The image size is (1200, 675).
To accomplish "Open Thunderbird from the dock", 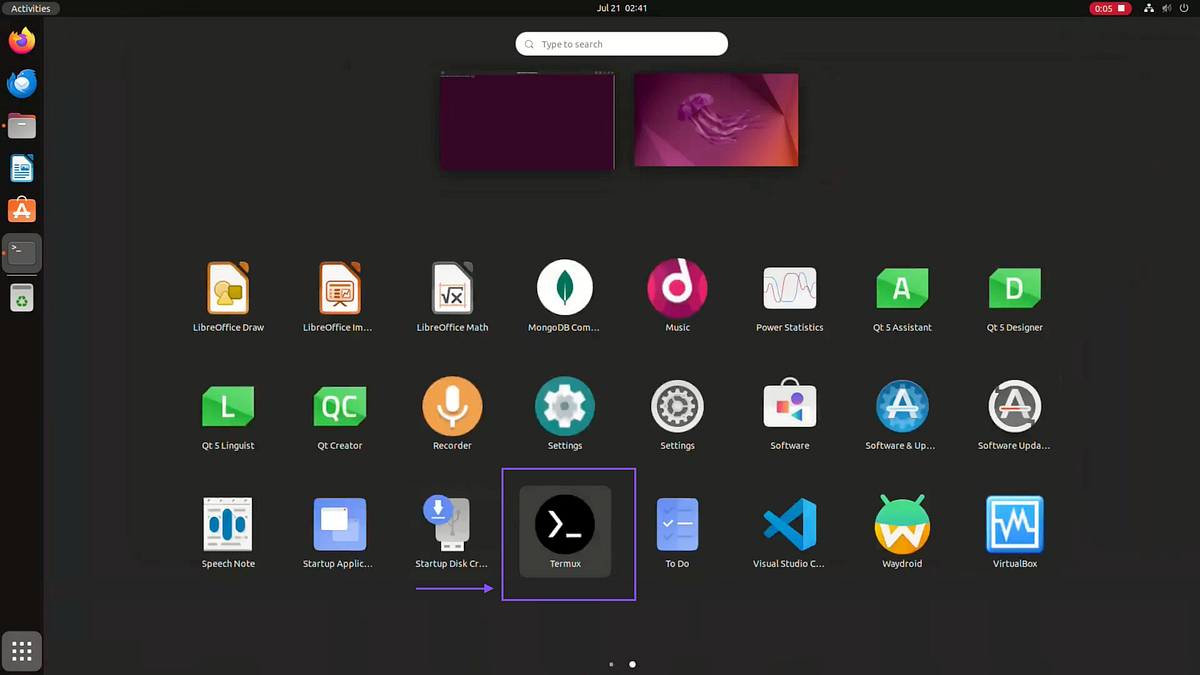I will pyautogui.click(x=21, y=83).
